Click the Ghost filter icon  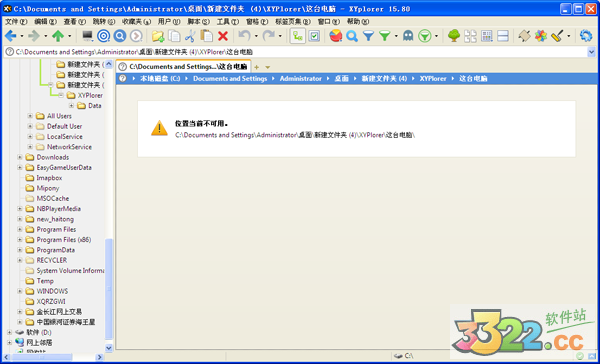(x=408, y=36)
